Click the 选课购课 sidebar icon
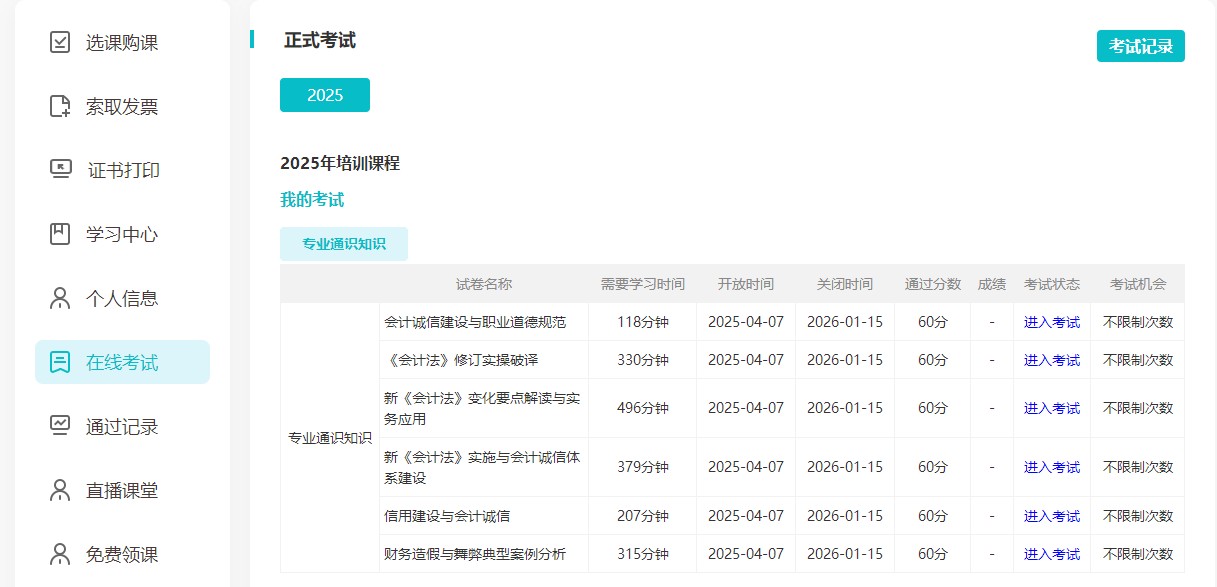The width and height of the screenshot is (1217, 587). (x=60, y=42)
